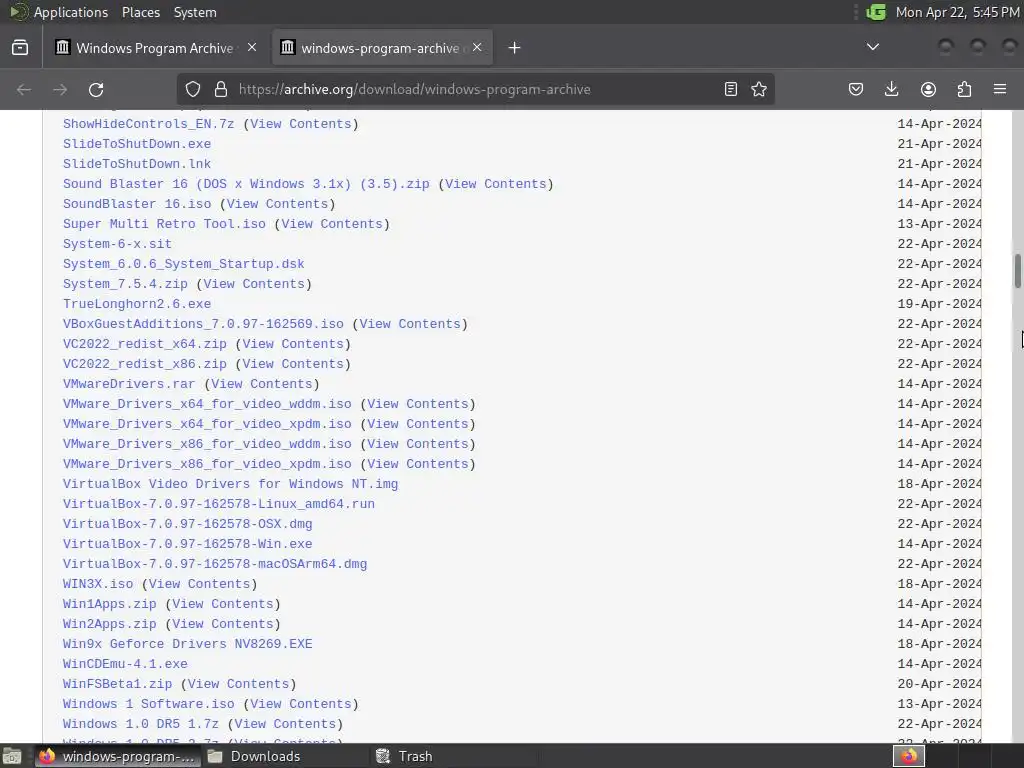
Task: Download VirtualBox macOSArm64.dmg
Action: point(215,564)
